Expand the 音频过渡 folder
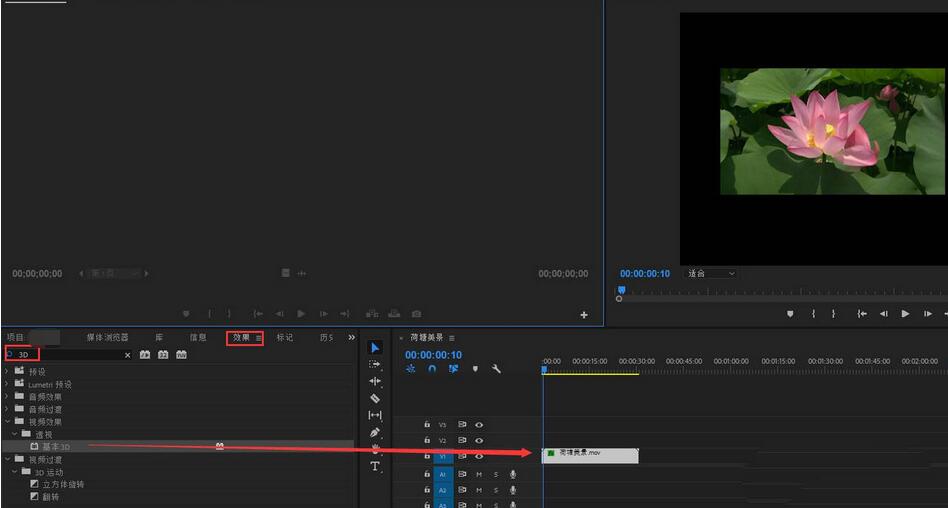 7,409
